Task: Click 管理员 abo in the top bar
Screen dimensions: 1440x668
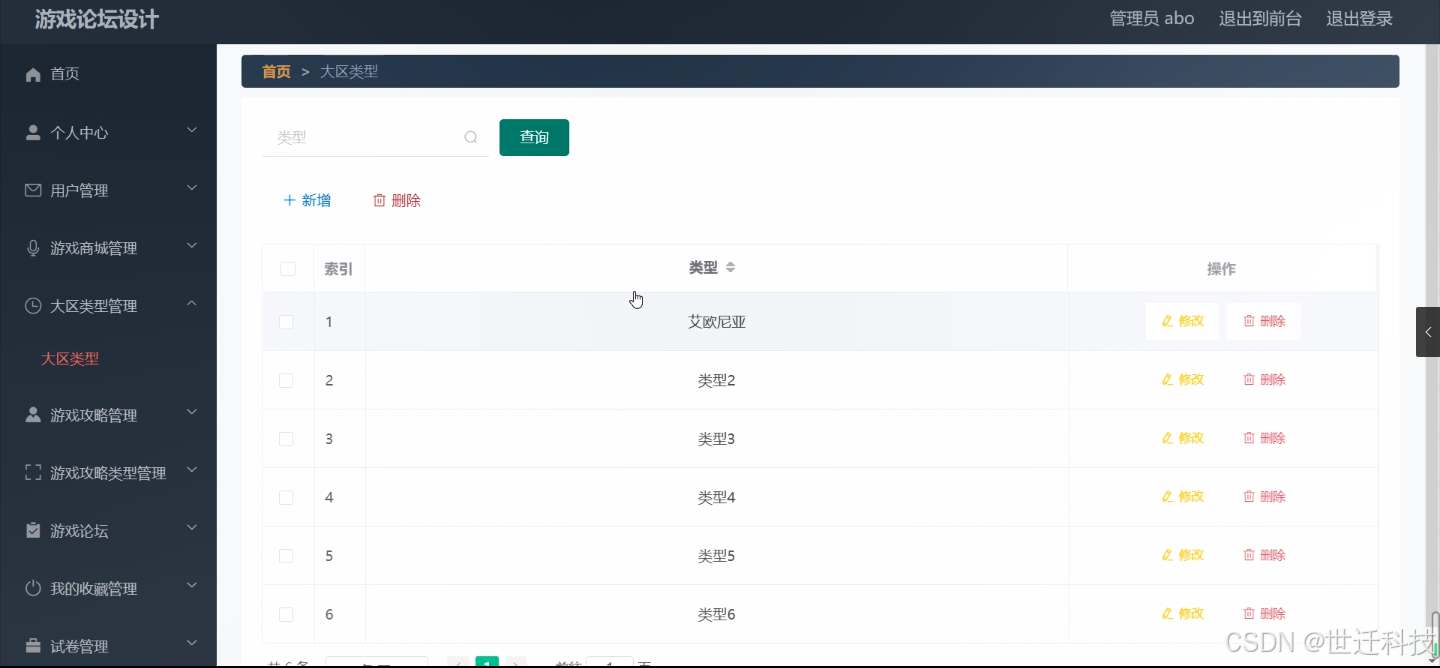Action: 1152,18
